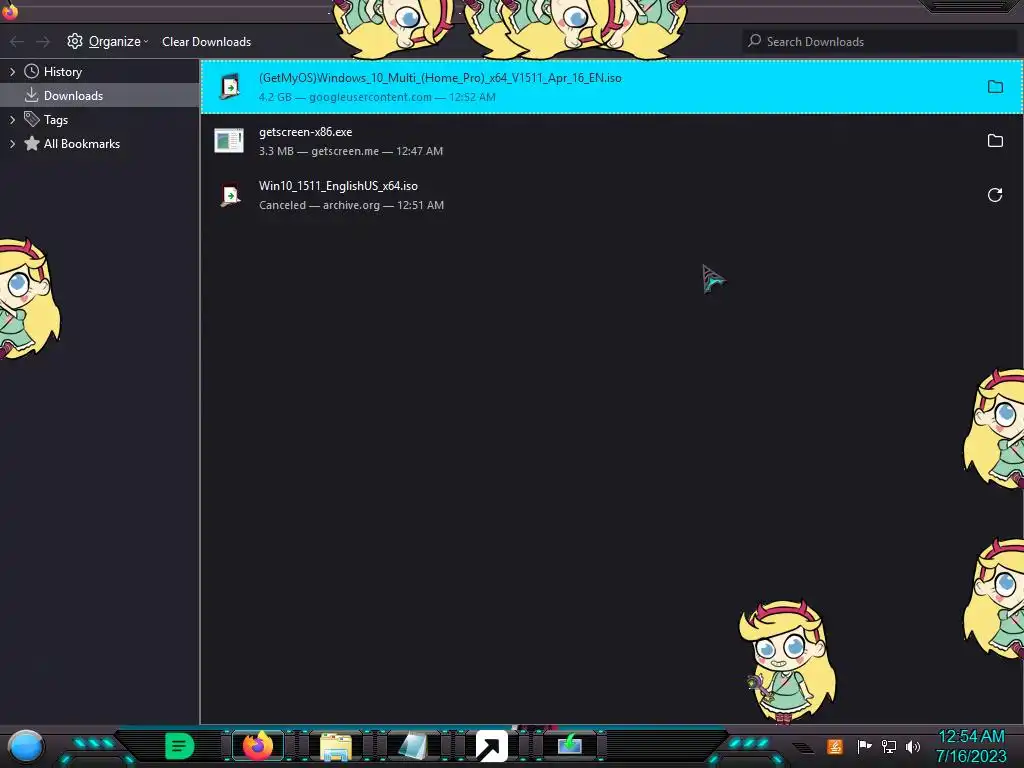Click the 4.2 GB googleusercontent.com details line
The width and height of the screenshot is (1024, 768).
click(377, 97)
